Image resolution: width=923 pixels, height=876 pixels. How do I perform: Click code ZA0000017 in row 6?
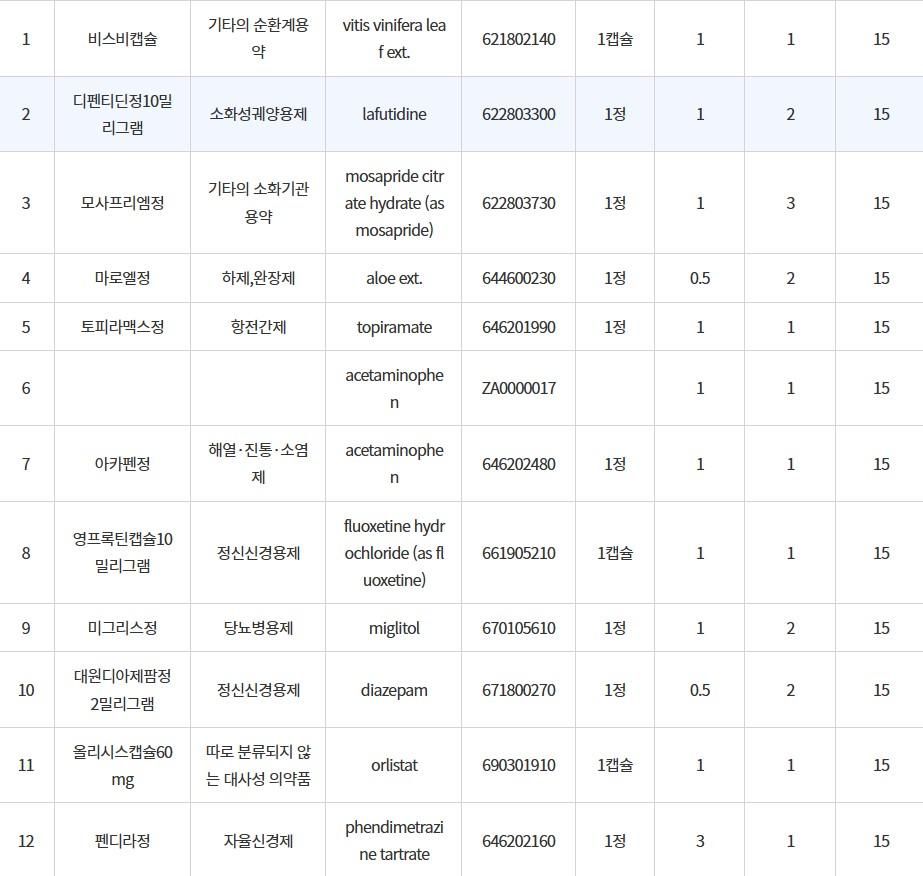click(x=518, y=388)
